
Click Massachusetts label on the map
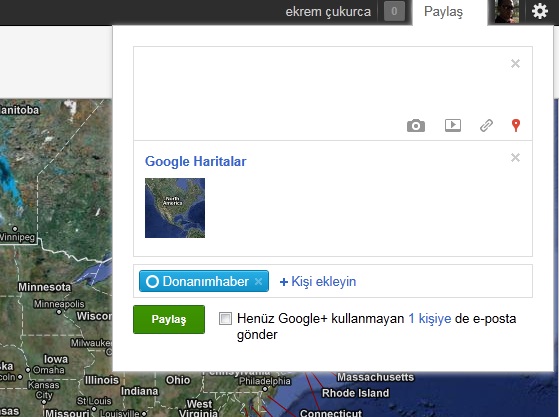coord(375,377)
